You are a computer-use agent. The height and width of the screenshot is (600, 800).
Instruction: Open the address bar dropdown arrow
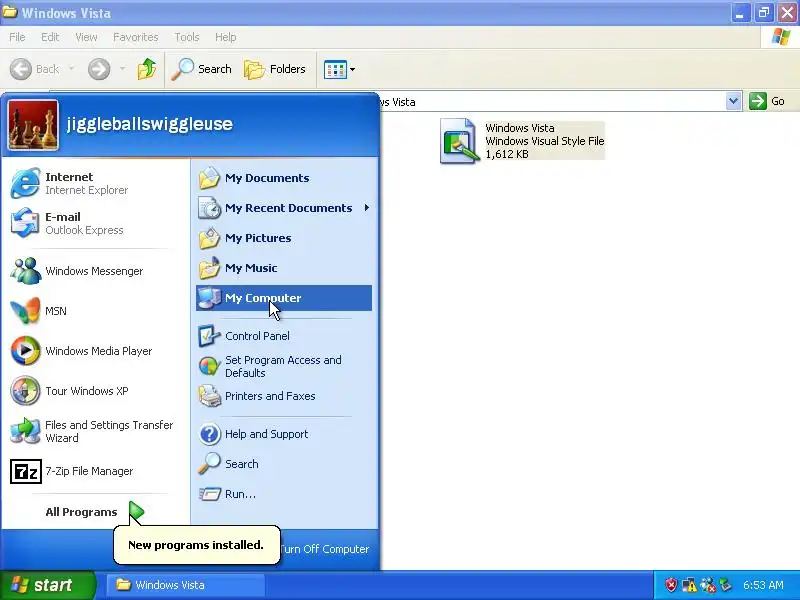(x=733, y=101)
